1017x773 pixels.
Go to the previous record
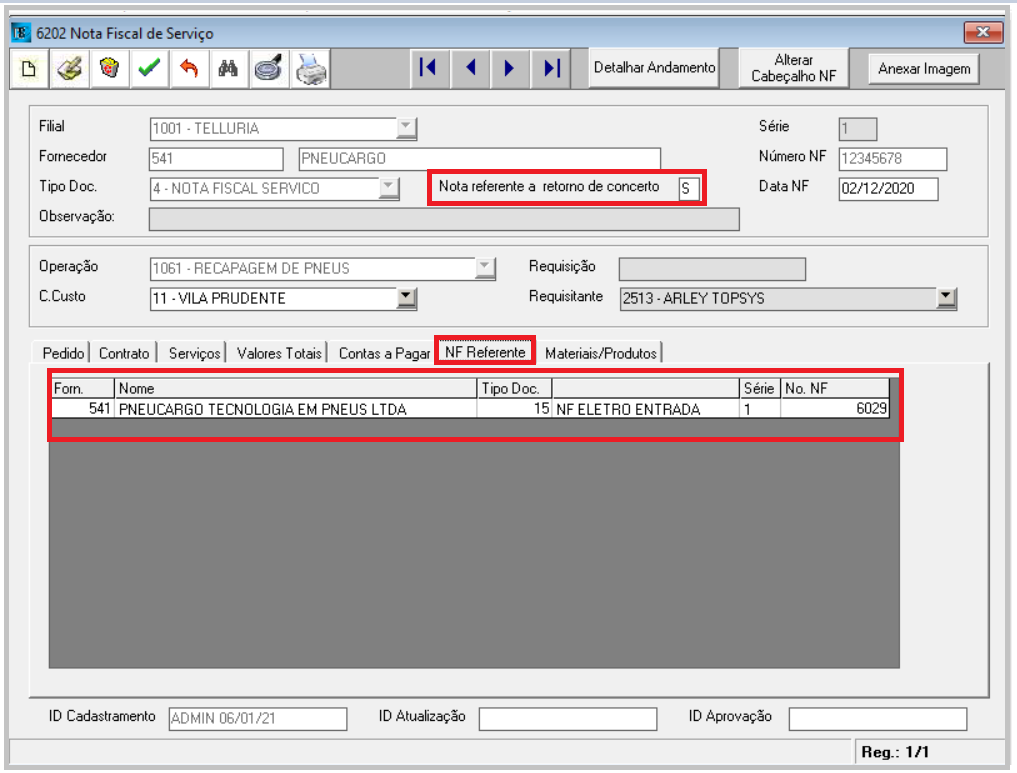click(470, 68)
